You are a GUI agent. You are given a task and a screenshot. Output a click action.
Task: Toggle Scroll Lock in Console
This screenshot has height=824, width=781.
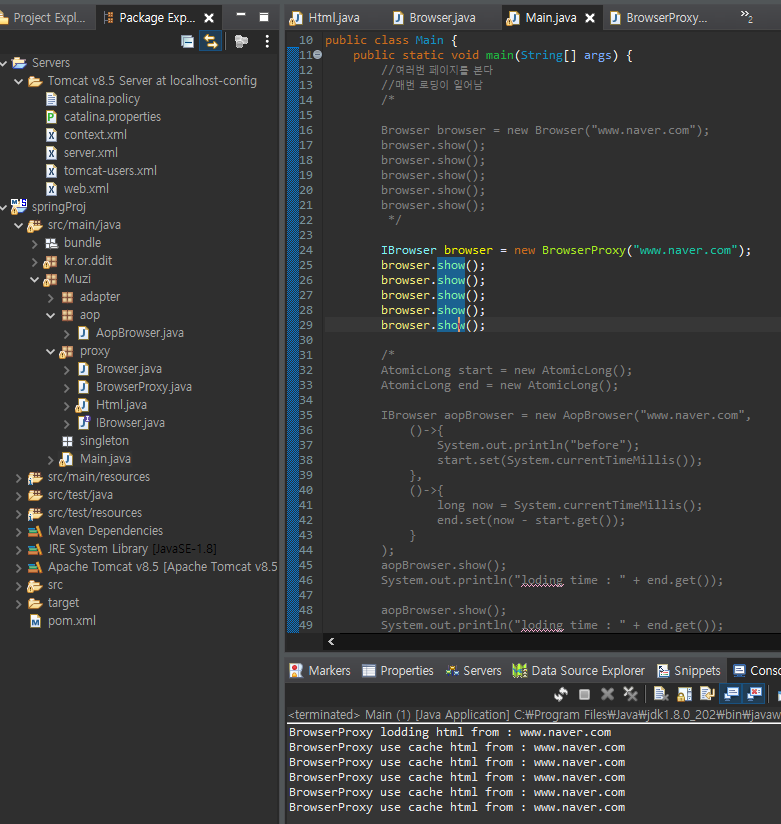684,694
